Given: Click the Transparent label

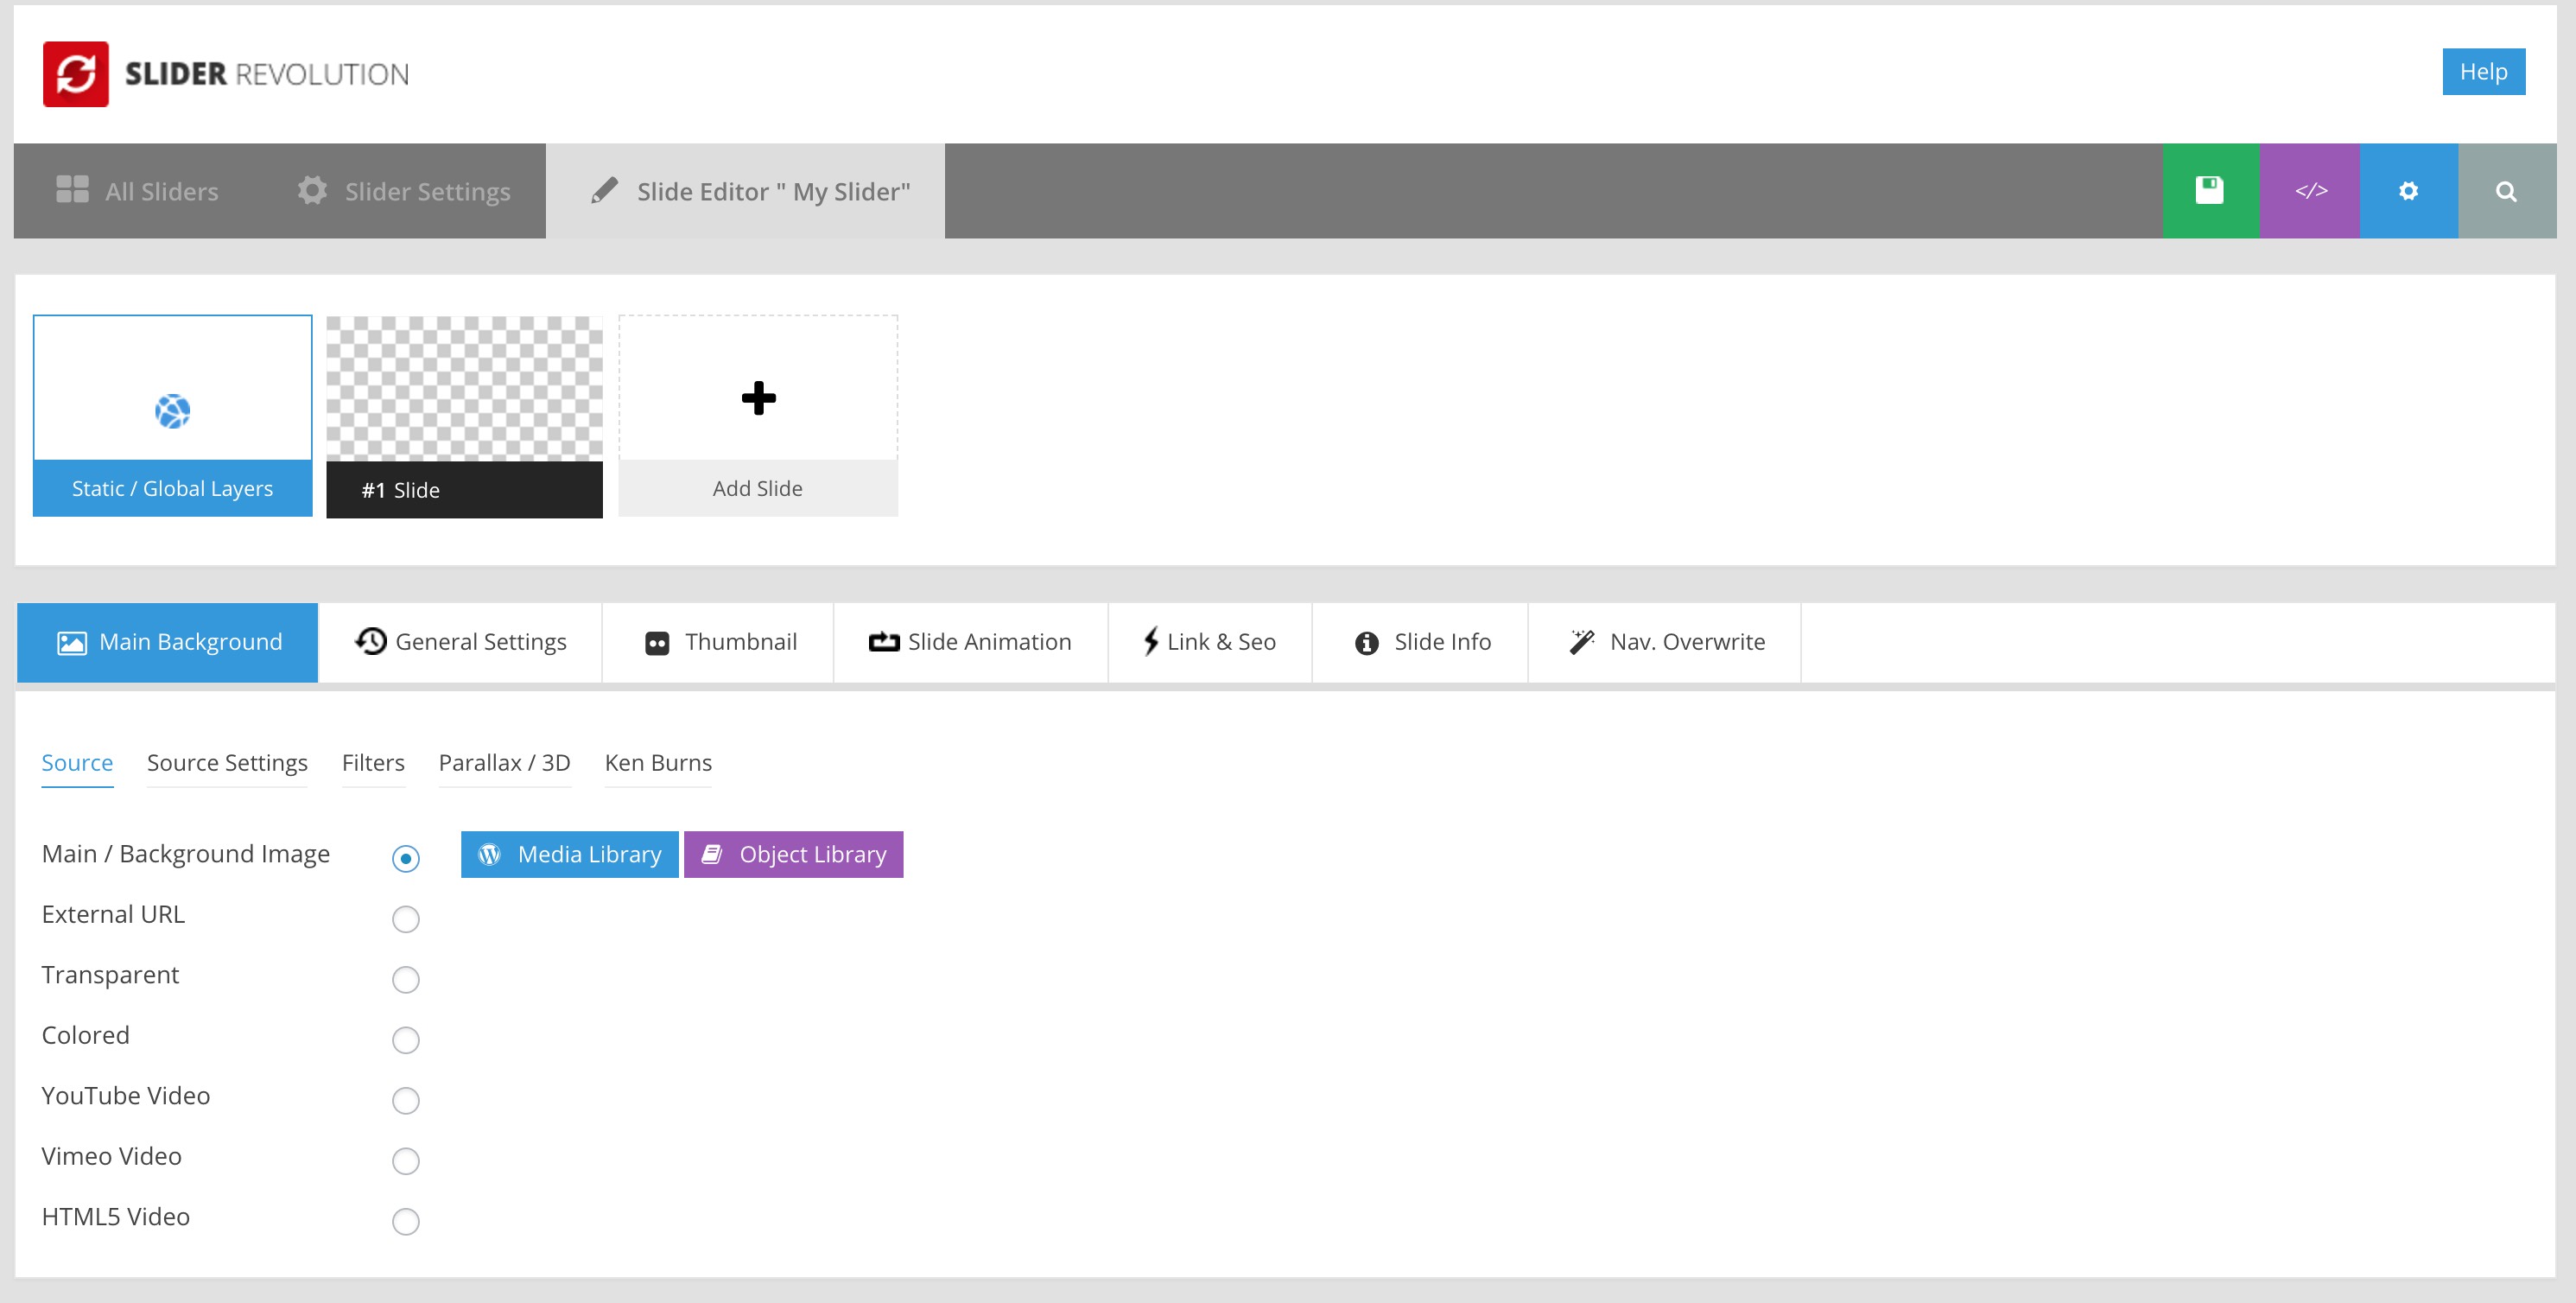Looking at the screenshot, I should (x=110, y=975).
